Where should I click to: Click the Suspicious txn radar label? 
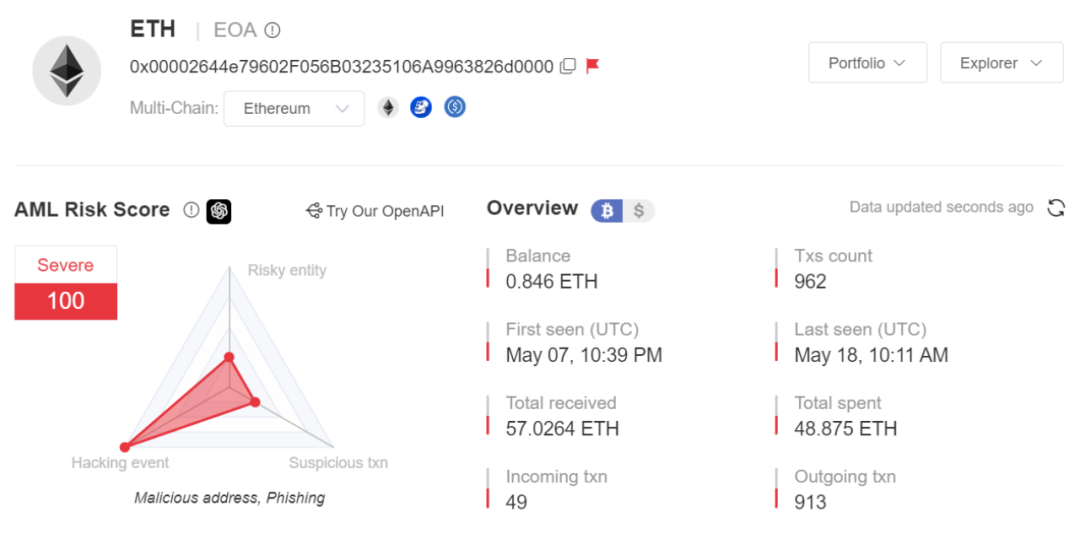[338, 463]
